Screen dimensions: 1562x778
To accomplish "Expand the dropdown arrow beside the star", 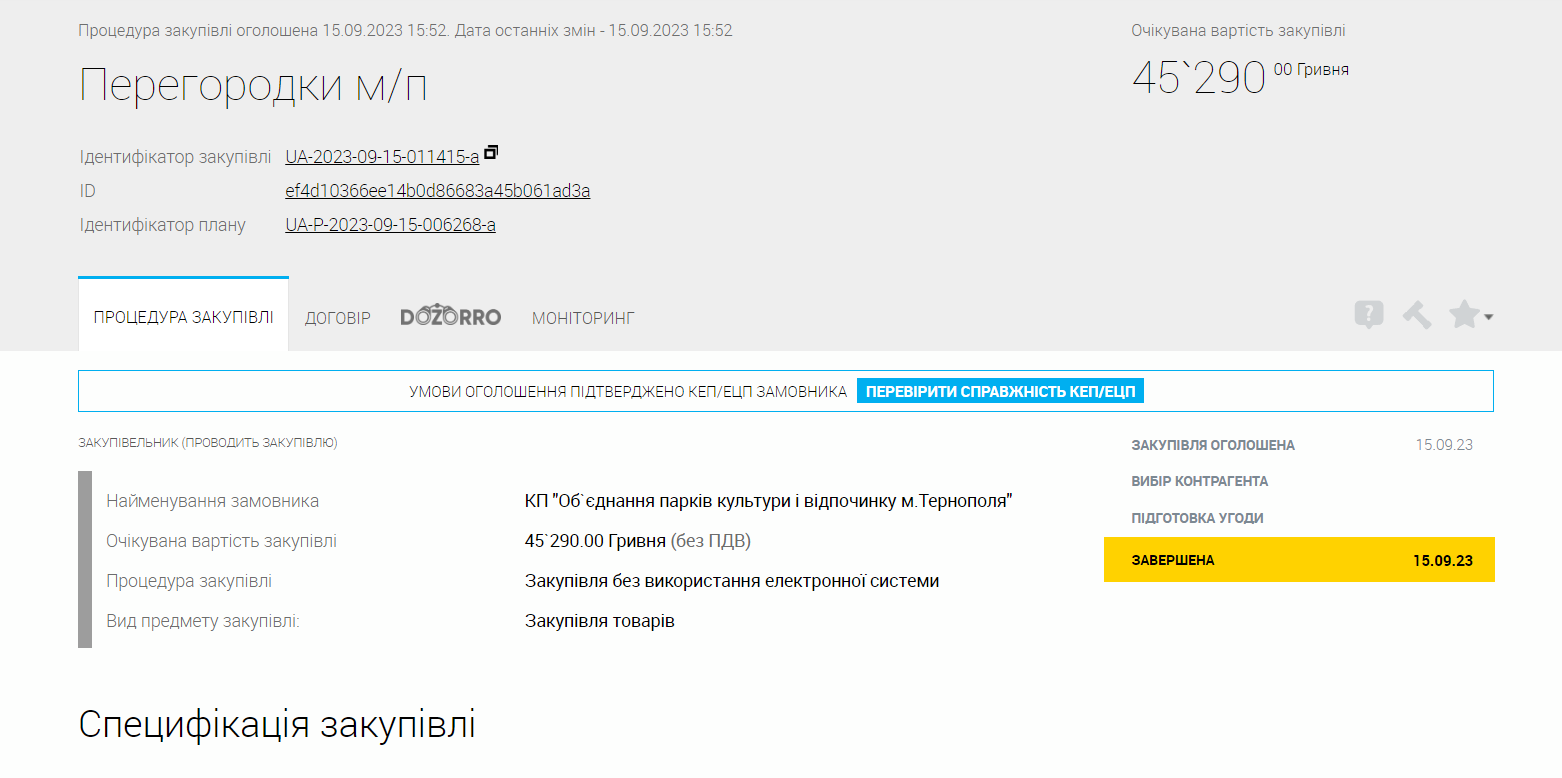I will point(1489,317).
